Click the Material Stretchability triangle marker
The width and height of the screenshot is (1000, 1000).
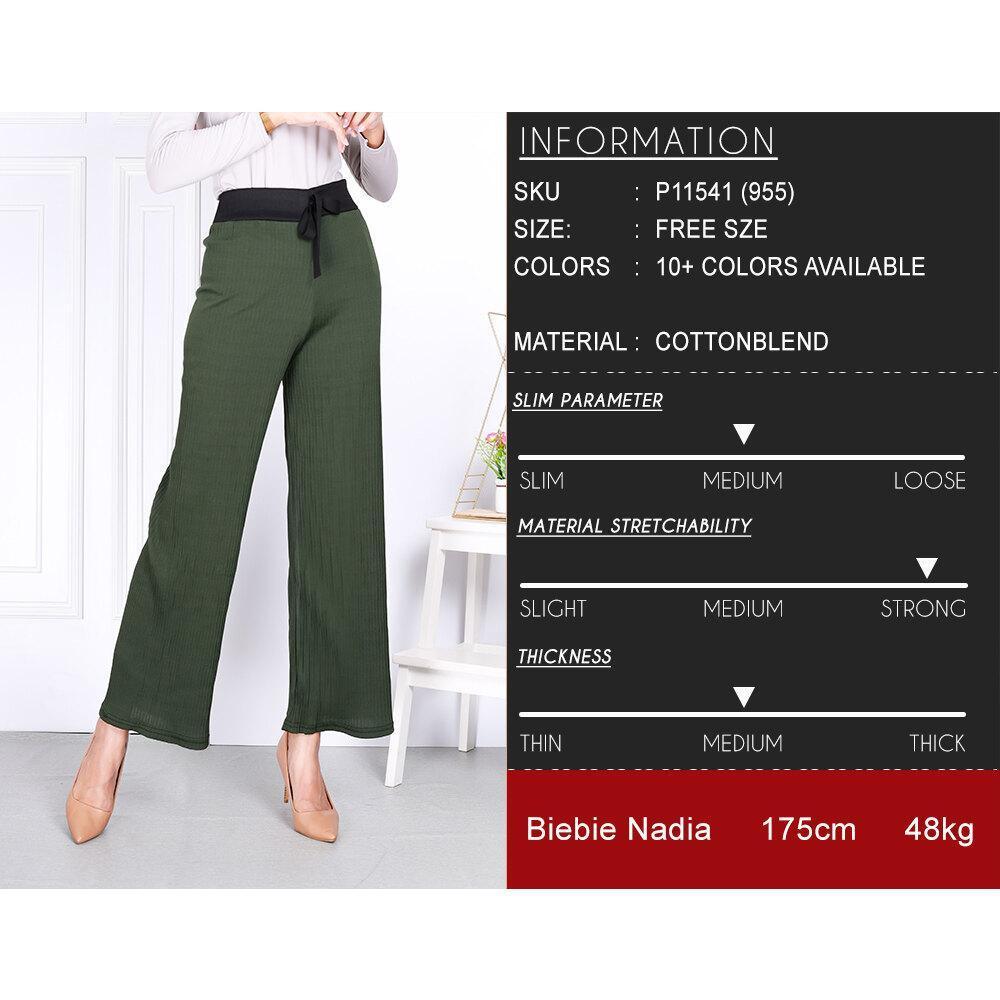pos(927,568)
